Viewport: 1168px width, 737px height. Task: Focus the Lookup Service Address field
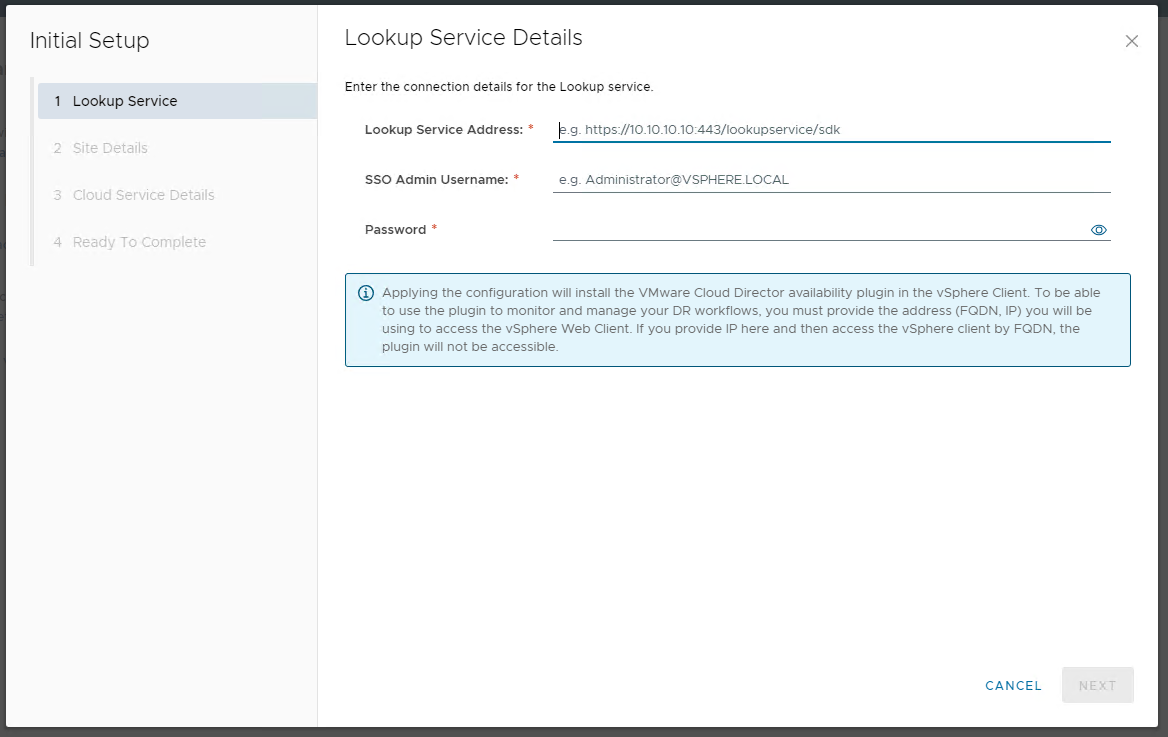tap(830, 130)
